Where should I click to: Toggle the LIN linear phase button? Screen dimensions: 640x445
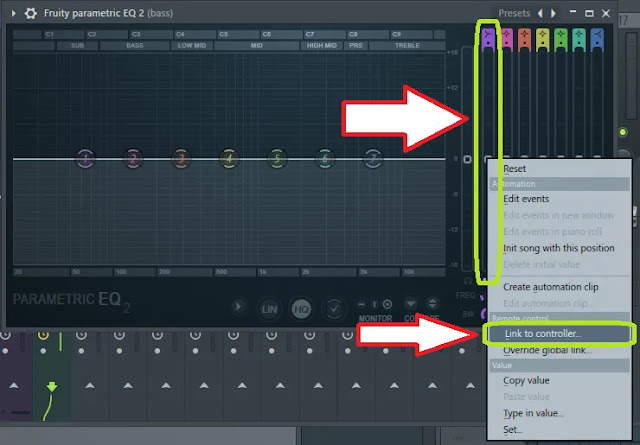pos(269,309)
